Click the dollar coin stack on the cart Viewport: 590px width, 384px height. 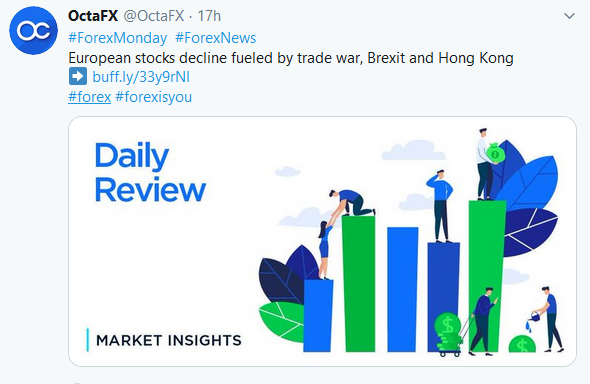[447, 331]
